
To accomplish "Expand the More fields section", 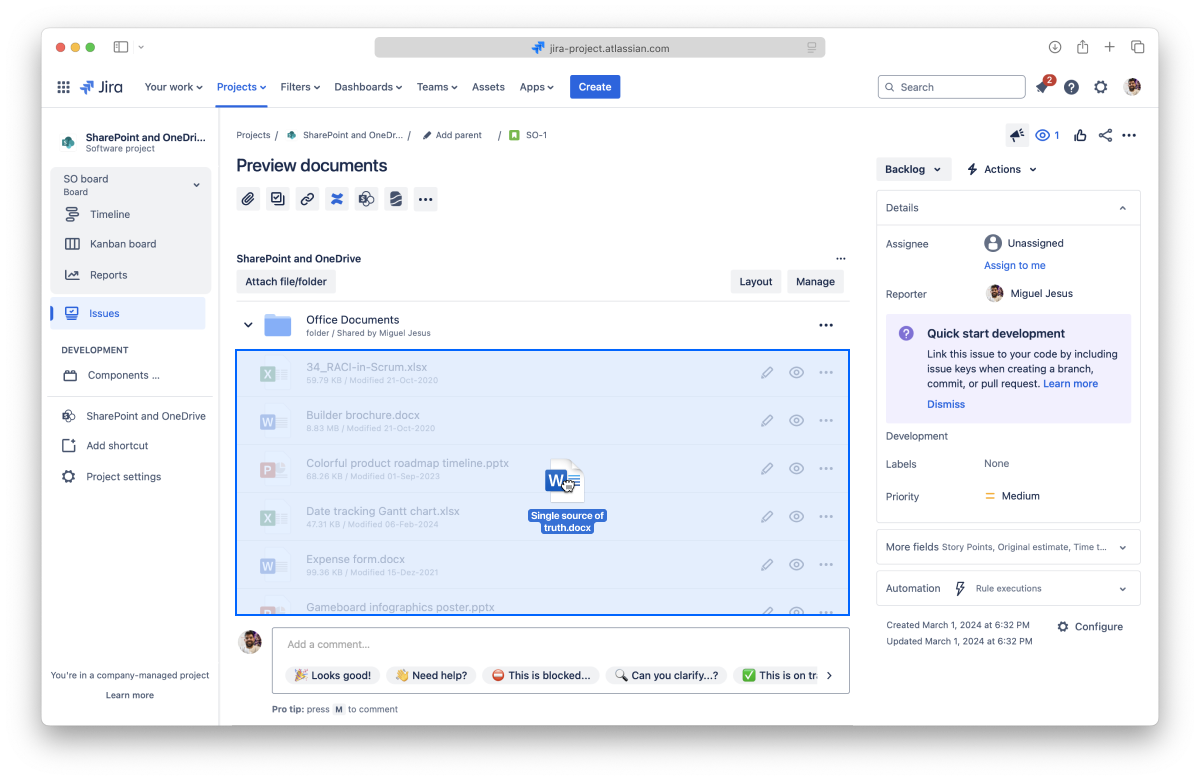I will click(1008, 547).
